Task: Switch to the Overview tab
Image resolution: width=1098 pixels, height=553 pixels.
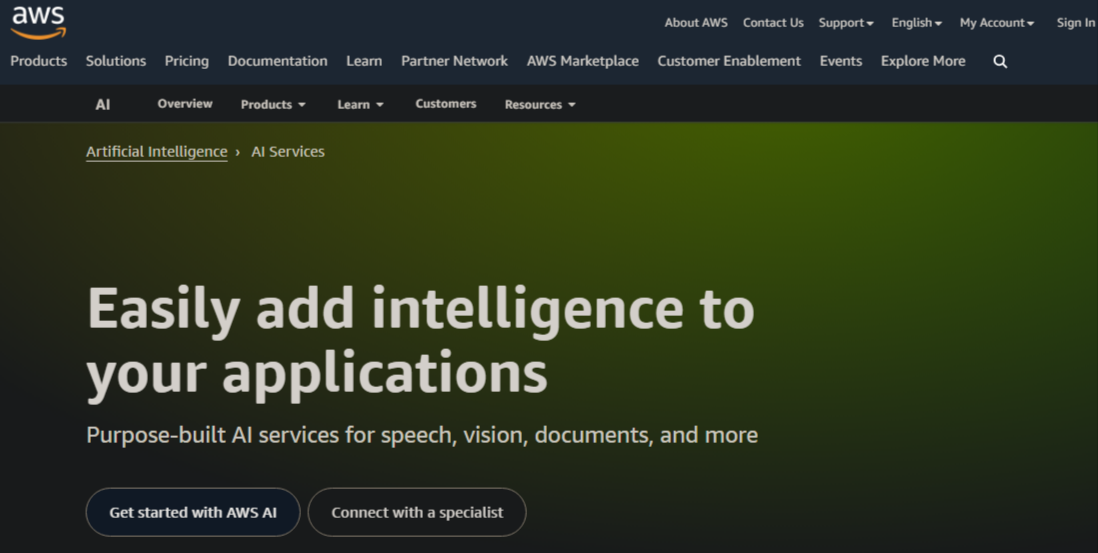Action: point(185,104)
